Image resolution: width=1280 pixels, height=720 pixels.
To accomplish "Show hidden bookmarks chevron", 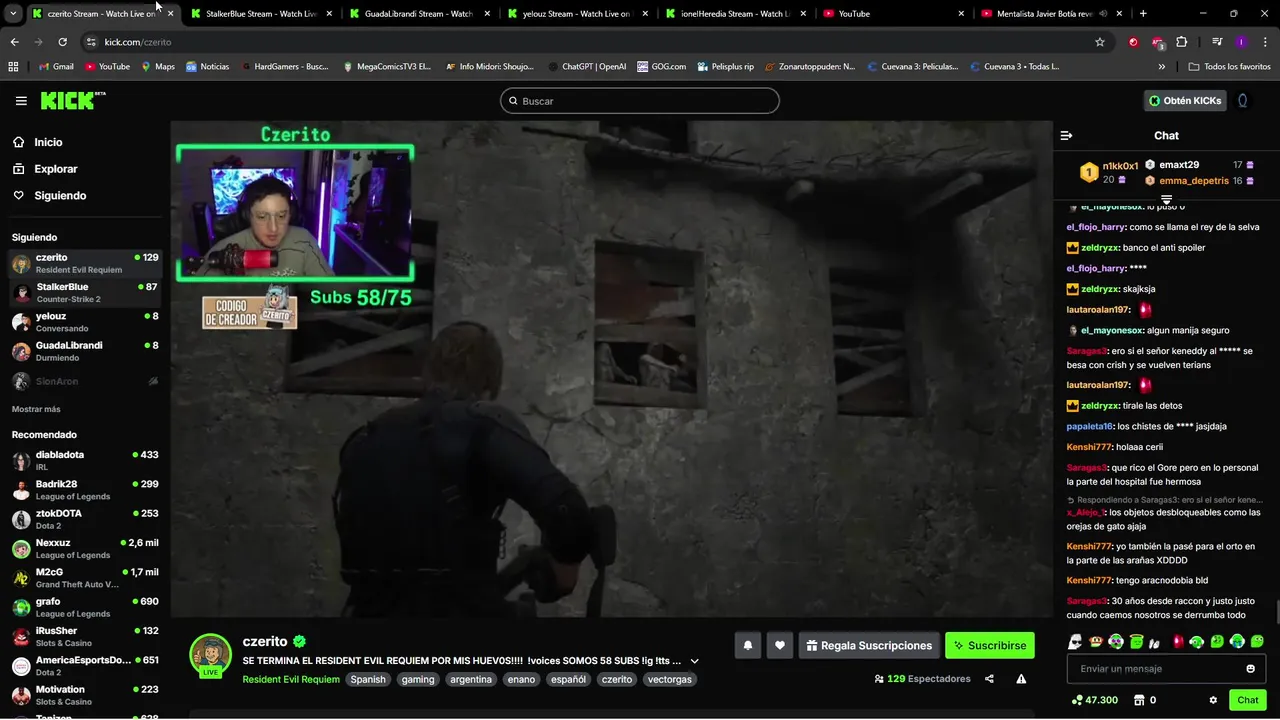I will tap(1161, 67).
